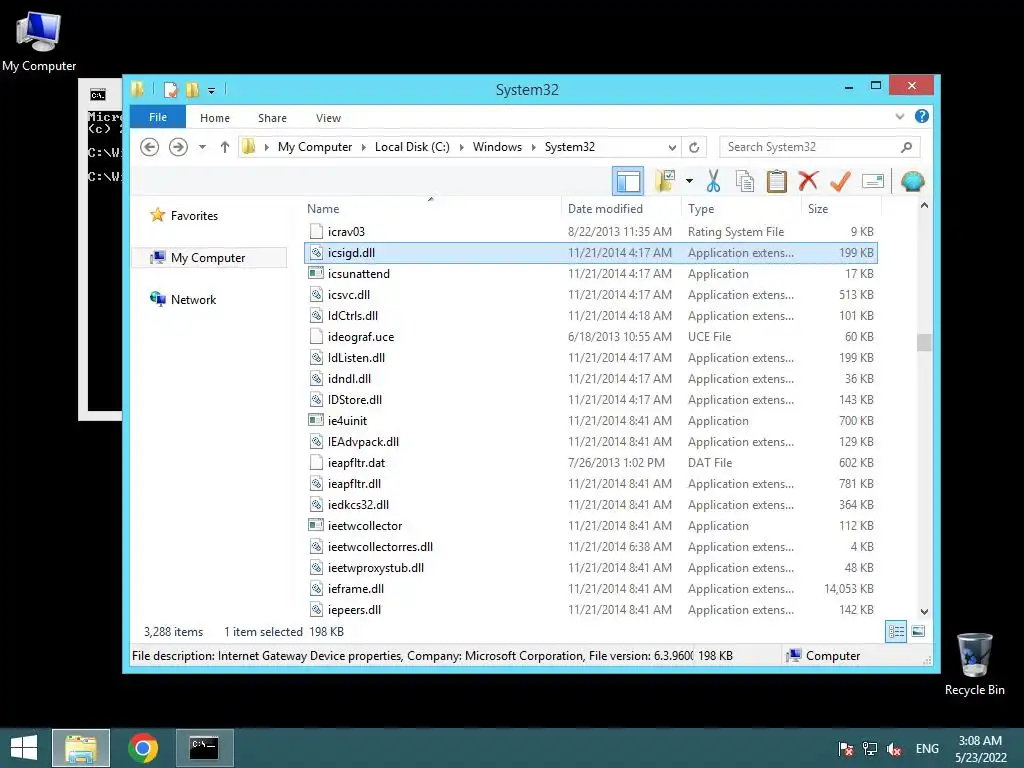Refresh the System32 folder view
This screenshot has height=768, width=1024.
click(x=694, y=147)
